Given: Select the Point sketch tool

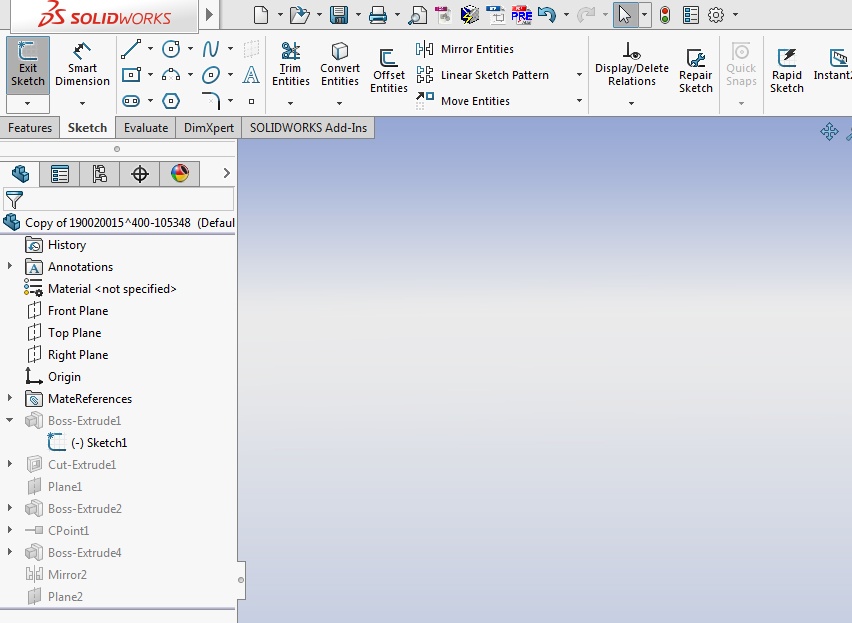Looking at the screenshot, I should [x=251, y=101].
